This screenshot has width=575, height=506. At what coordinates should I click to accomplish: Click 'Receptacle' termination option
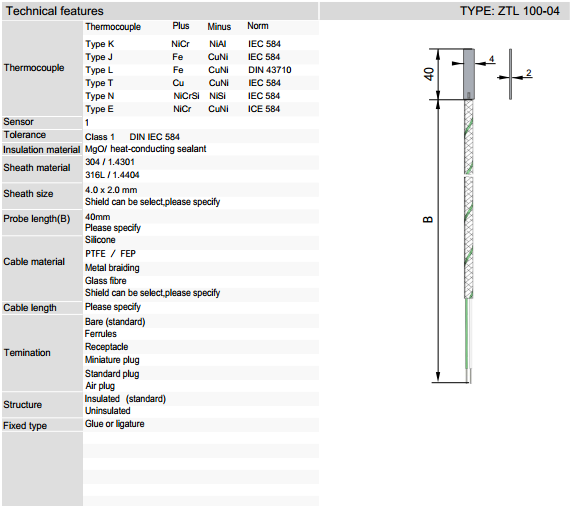[107, 347]
